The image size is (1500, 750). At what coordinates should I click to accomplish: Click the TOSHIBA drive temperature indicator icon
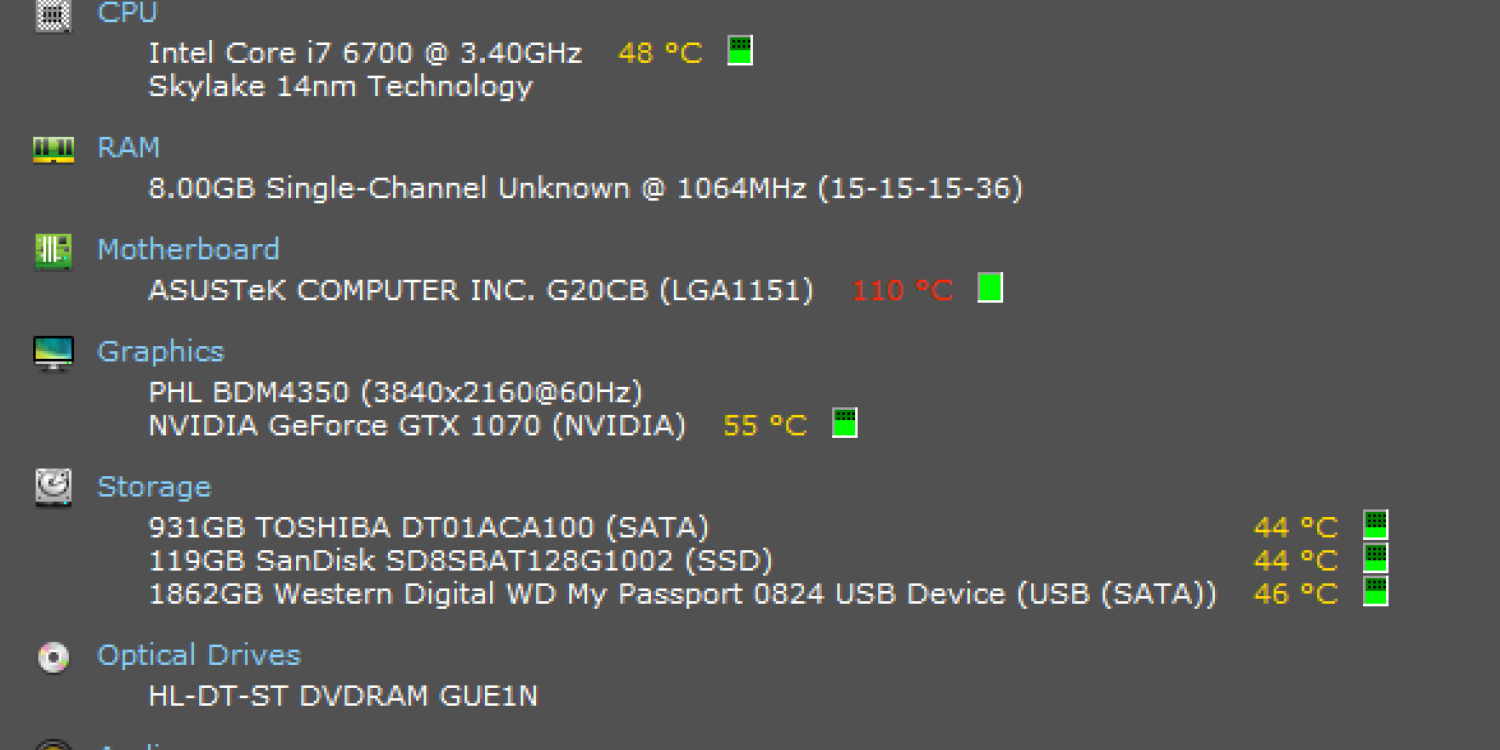click(x=1376, y=525)
